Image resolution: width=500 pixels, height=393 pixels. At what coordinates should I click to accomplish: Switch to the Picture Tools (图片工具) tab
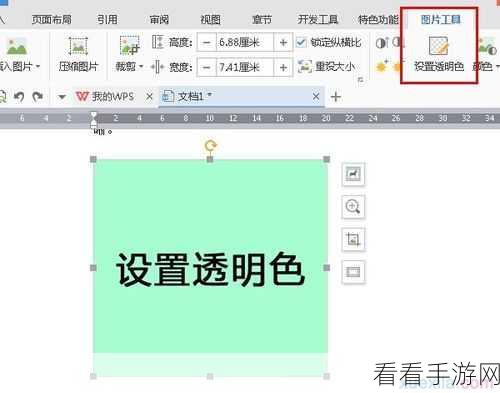[441, 20]
